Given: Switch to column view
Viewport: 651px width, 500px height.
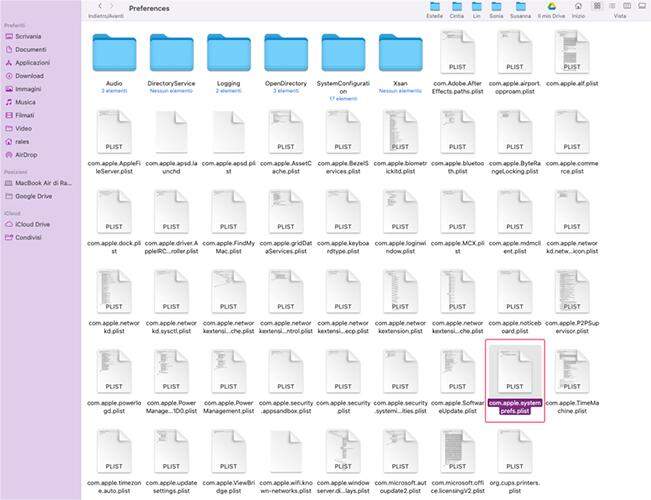Looking at the screenshot, I should click(x=627, y=6).
